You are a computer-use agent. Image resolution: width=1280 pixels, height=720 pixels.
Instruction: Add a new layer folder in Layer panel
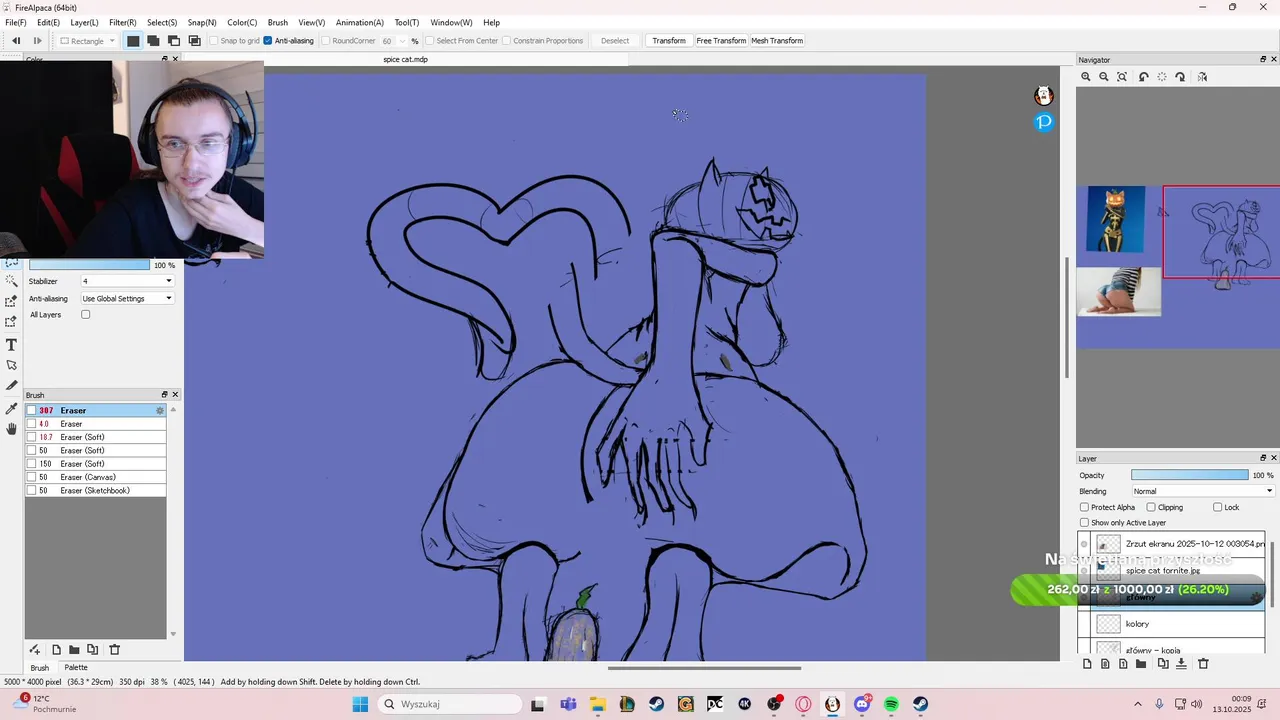(x=1141, y=664)
